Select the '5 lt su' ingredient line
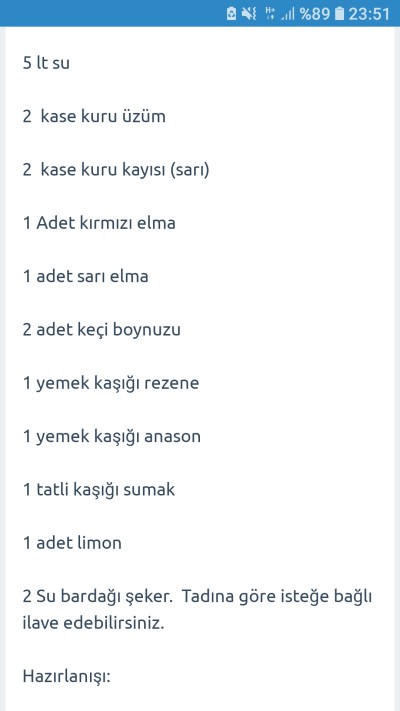Viewport: 400px width, 711px height. pyautogui.click(x=46, y=63)
